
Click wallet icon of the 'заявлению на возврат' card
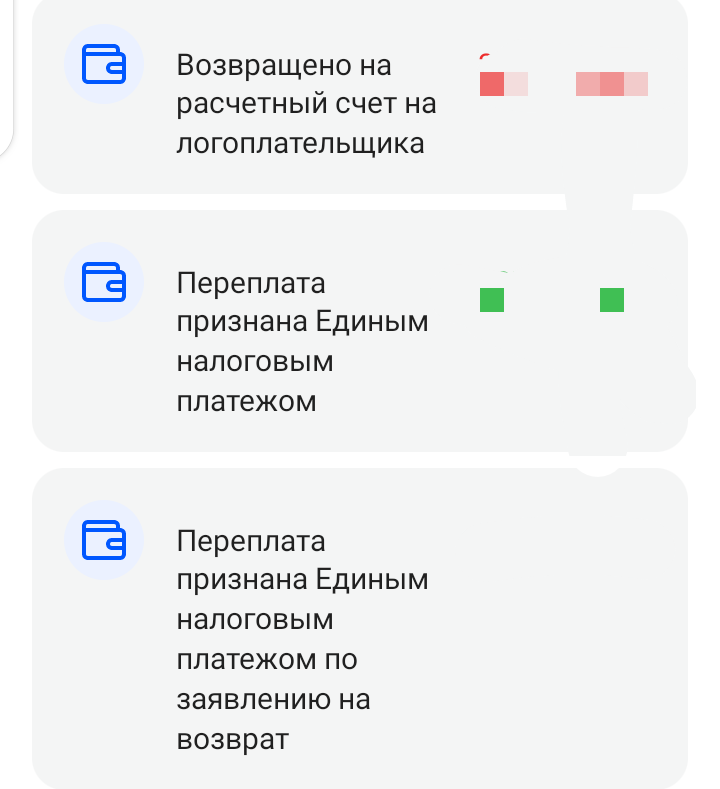pos(104,540)
